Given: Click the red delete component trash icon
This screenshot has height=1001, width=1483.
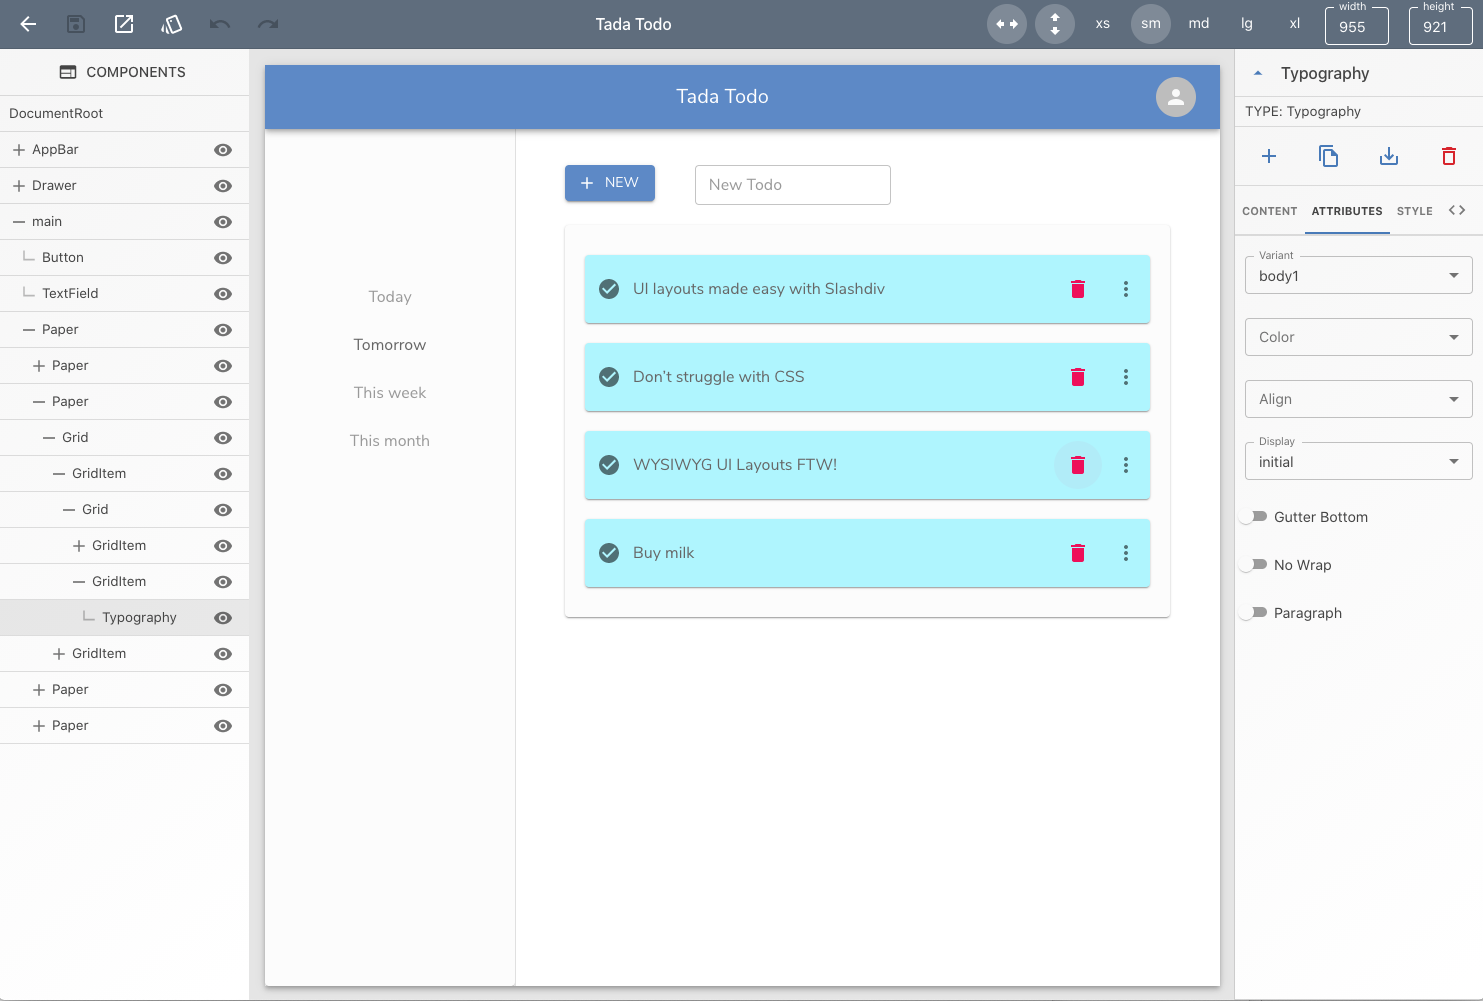Looking at the screenshot, I should pyautogui.click(x=1449, y=156).
